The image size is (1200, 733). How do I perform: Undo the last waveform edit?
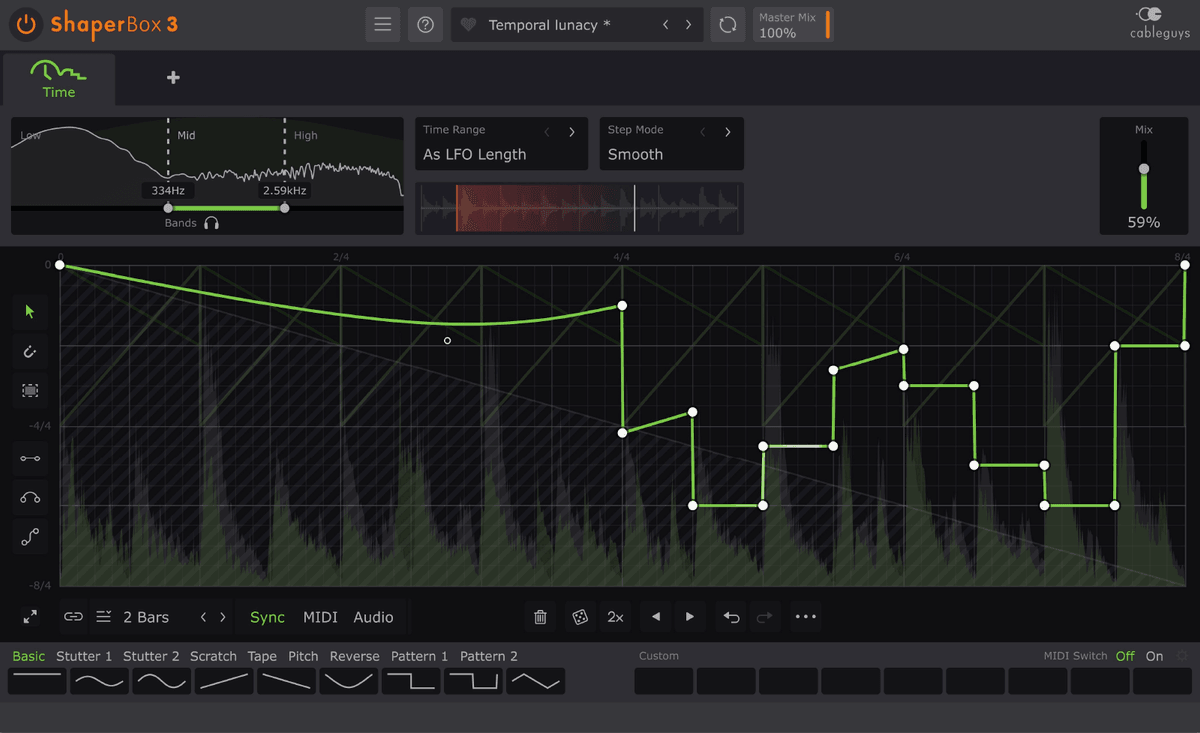click(x=730, y=617)
